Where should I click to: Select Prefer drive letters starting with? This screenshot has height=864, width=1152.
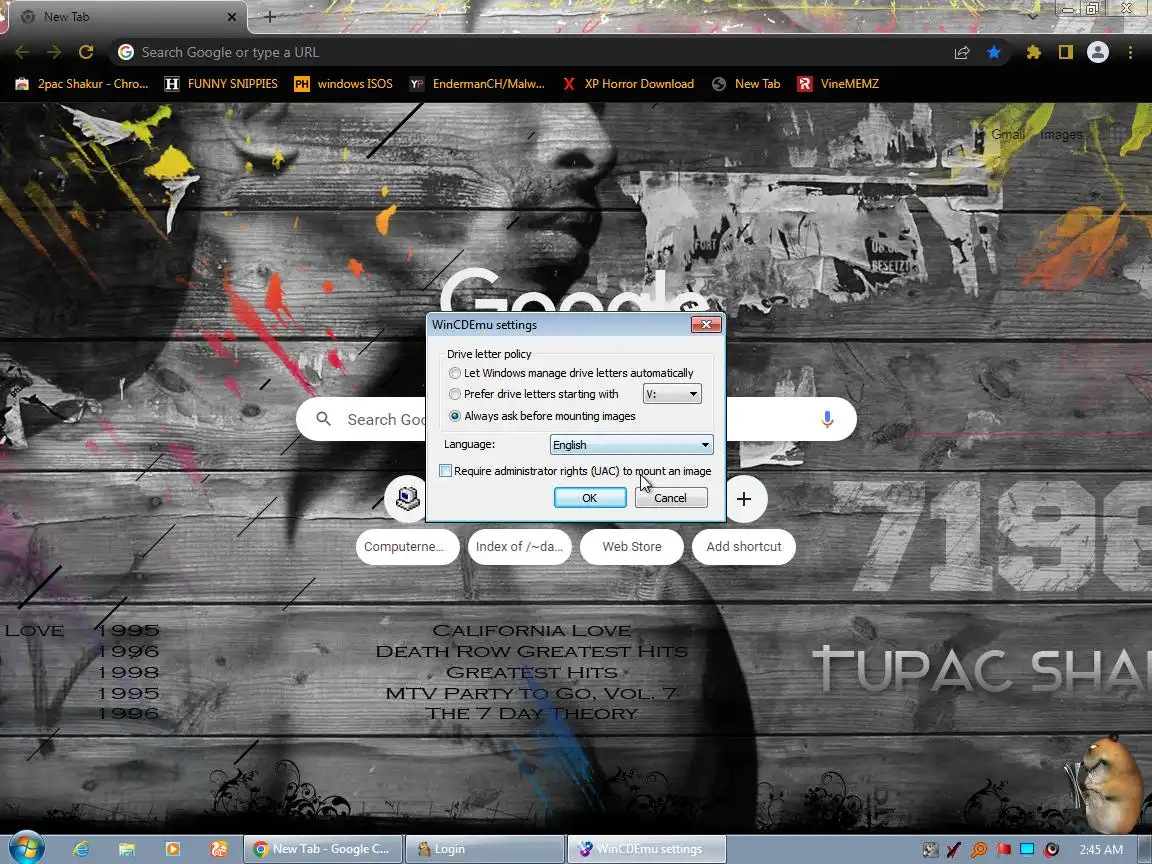[x=455, y=395]
